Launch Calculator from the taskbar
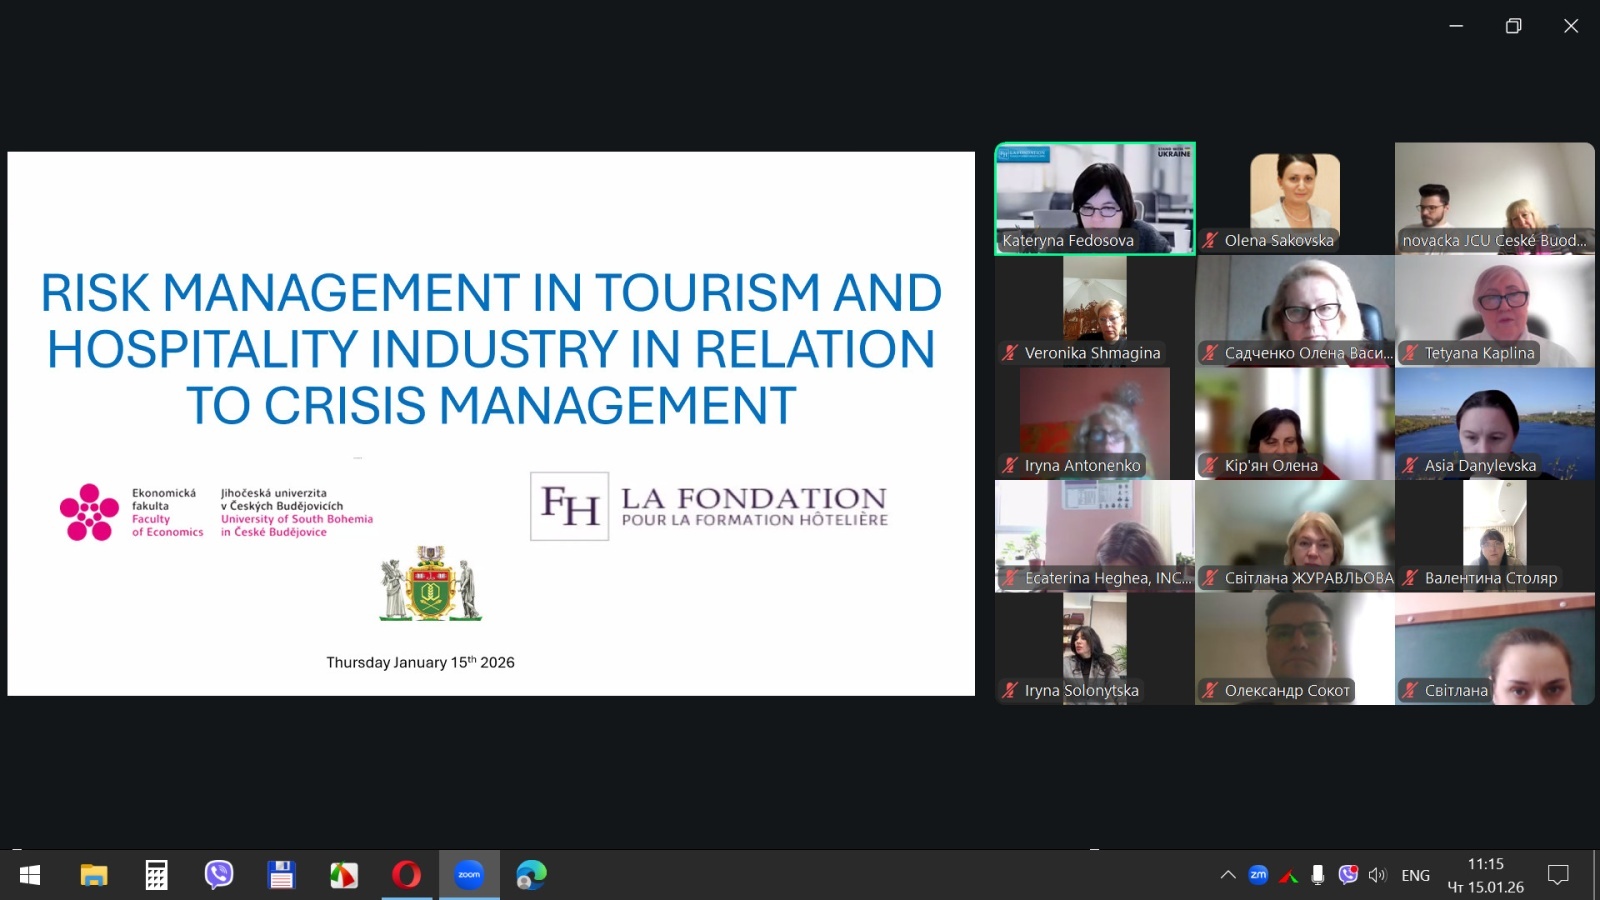 156,875
